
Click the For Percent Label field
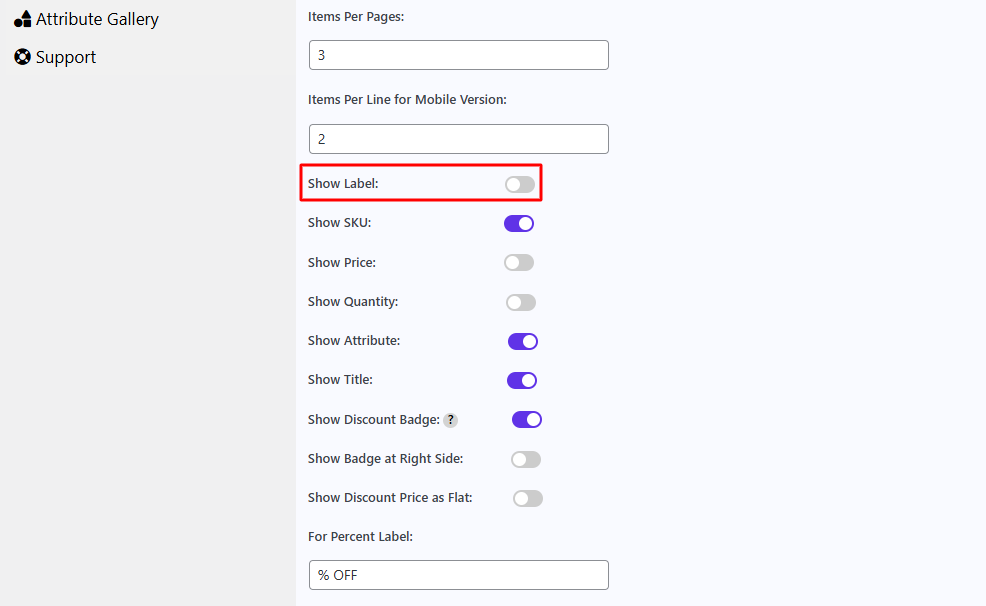point(459,575)
